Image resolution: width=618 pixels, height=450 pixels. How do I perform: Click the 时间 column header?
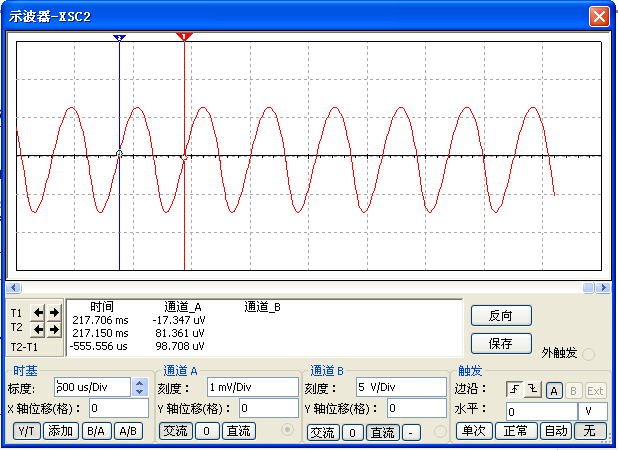point(102,307)
